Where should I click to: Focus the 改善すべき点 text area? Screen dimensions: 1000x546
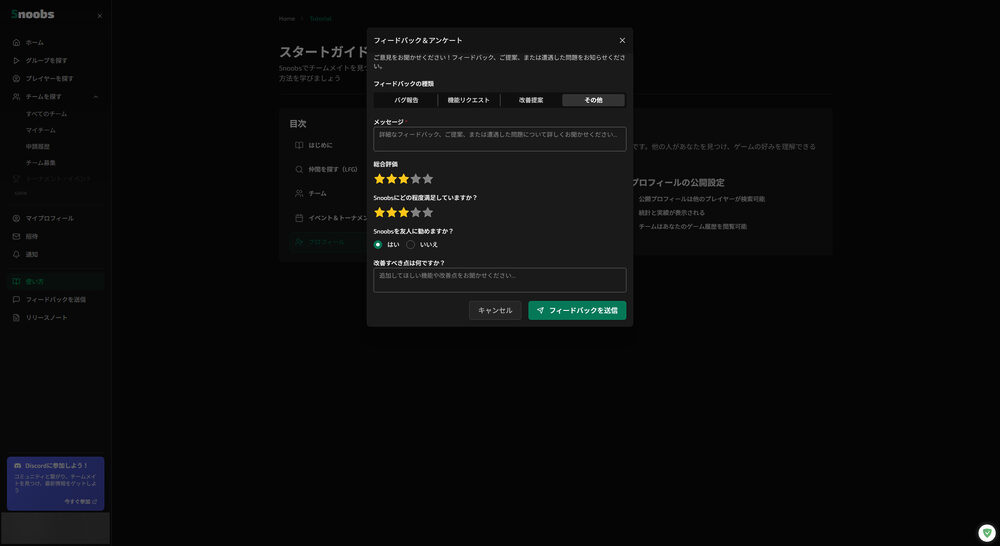tap(500, 280)
